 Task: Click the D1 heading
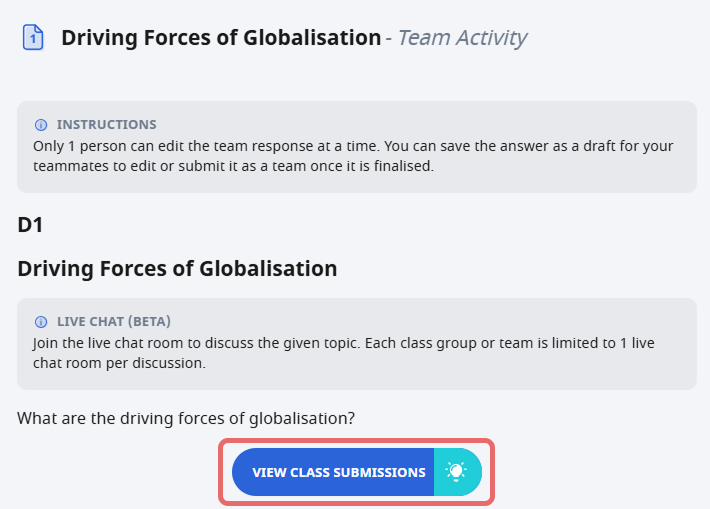(30, 225)
